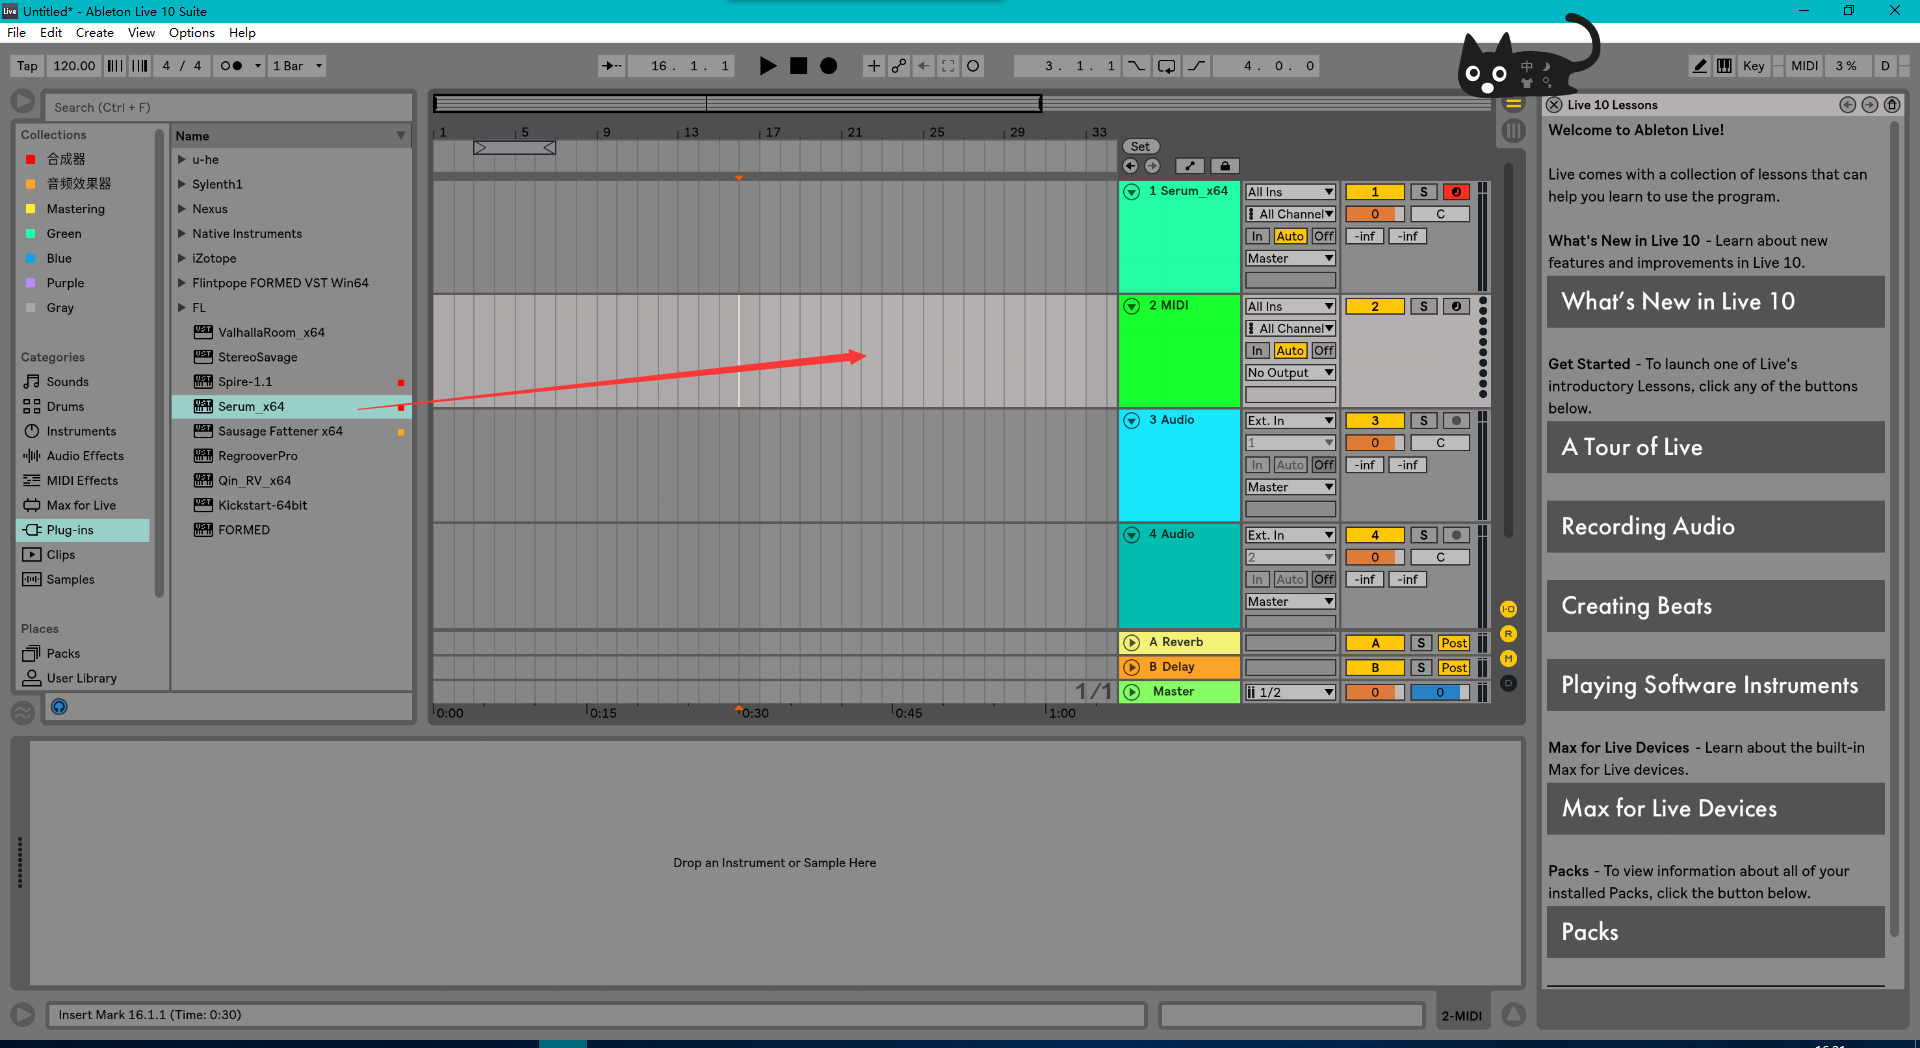Screen dimensions: 1920x1048
Task: Click the Capture MIDI button
Action: 948,66
